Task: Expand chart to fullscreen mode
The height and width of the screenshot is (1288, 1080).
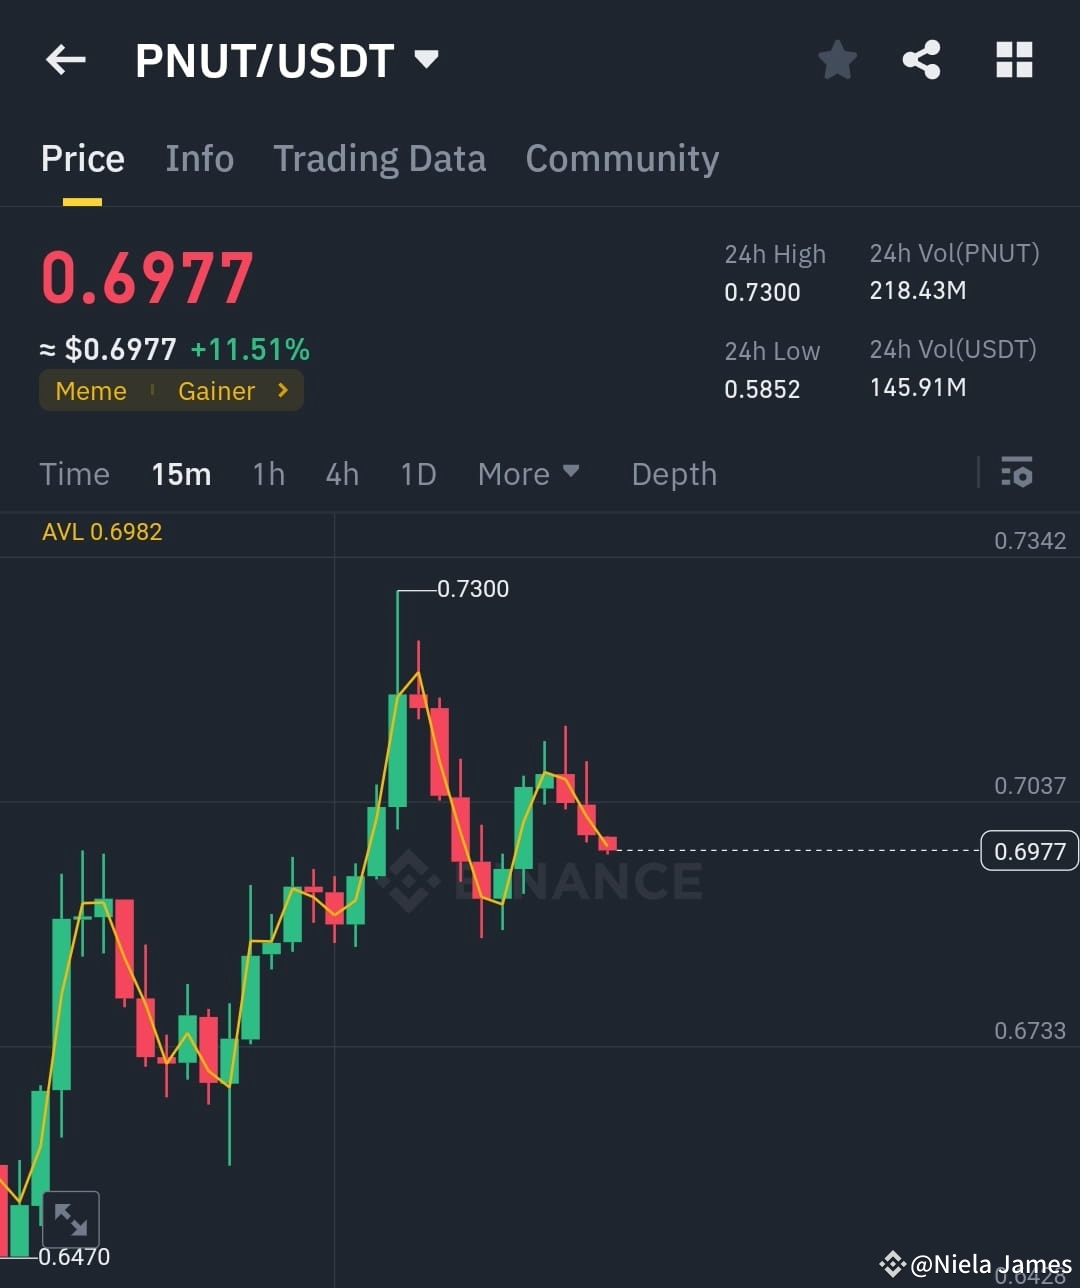Action: point(71,1218)
